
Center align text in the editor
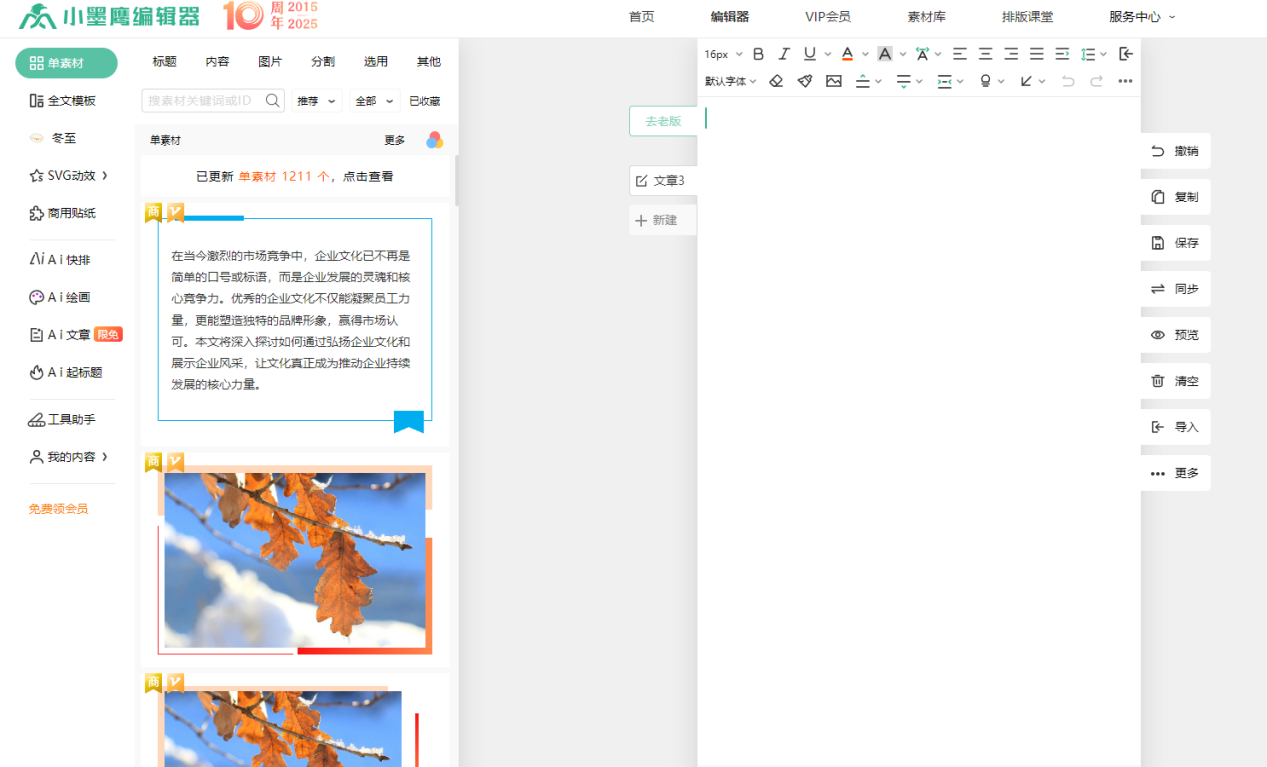click(x=985, y=54)
